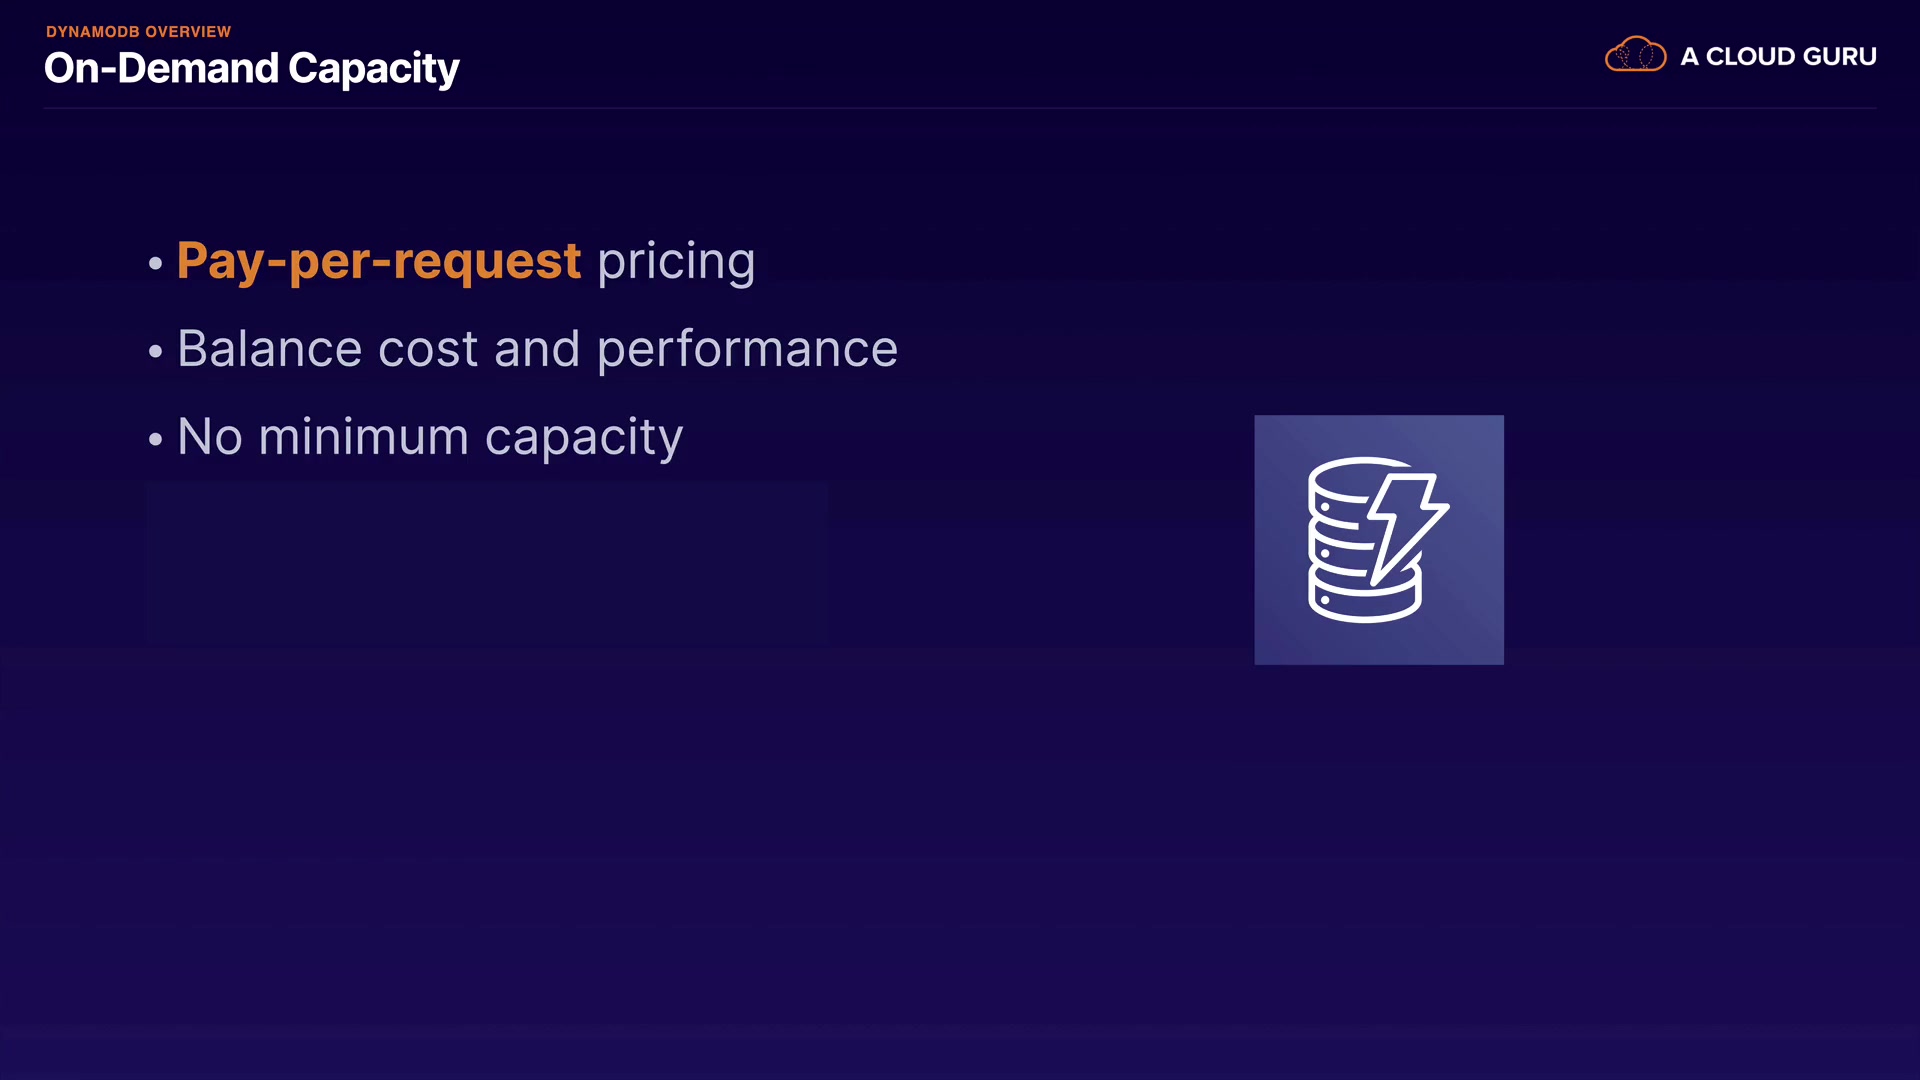The height and width of the screenshot is (1080, 1920).
Task: Click the word "performance" in the second bullet
Action: (x=747, y=349)
